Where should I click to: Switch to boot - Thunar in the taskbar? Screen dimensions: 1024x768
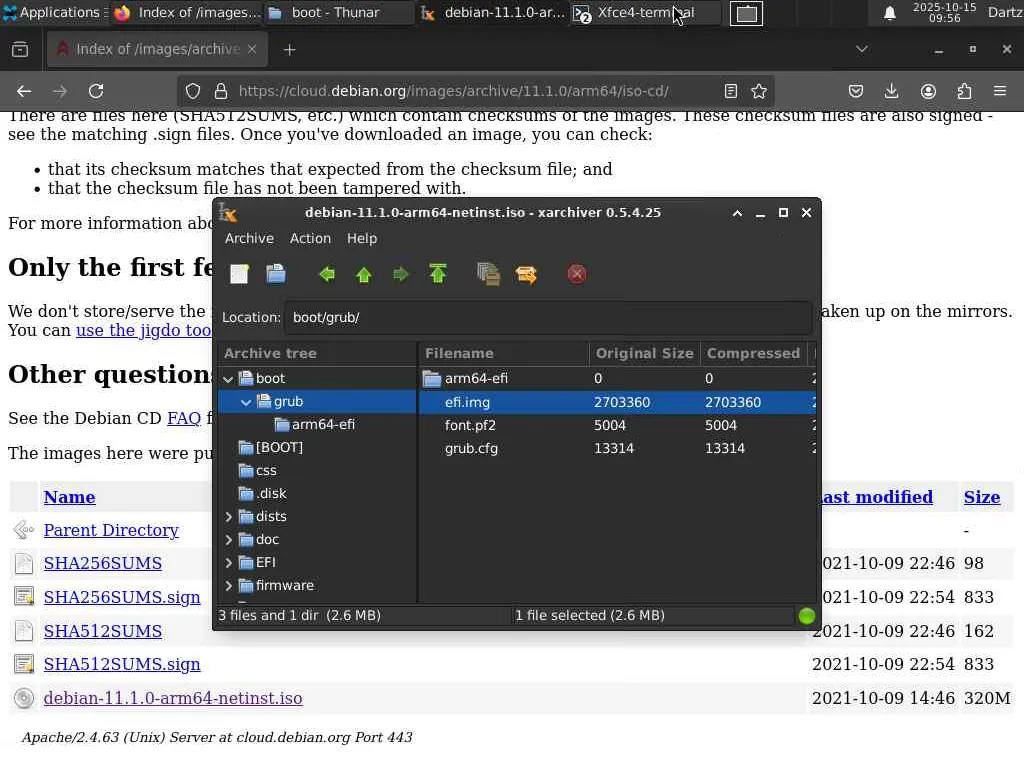[x=338, y=13]
